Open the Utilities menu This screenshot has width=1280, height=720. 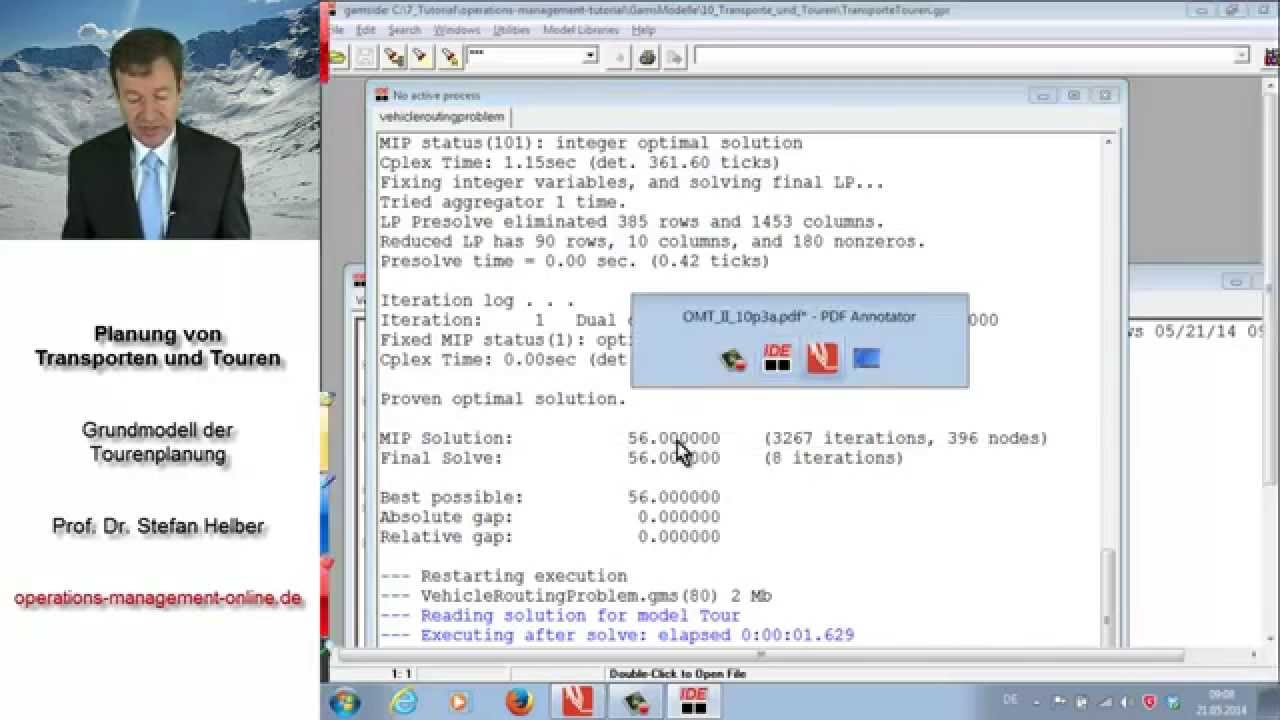tap(511, 31)
